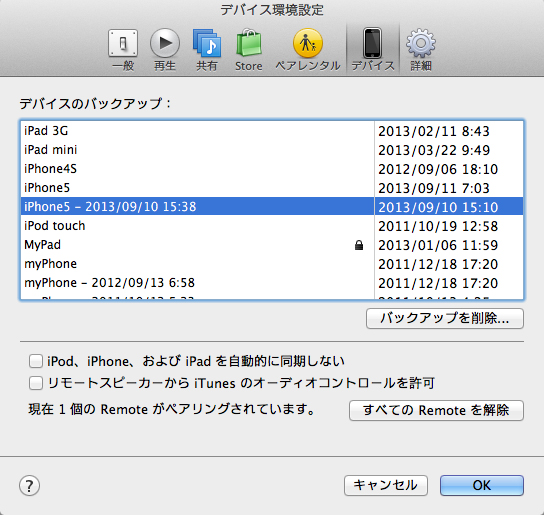
Task: Open the 一般 (General) preferences pane
Action: point(123,50)
